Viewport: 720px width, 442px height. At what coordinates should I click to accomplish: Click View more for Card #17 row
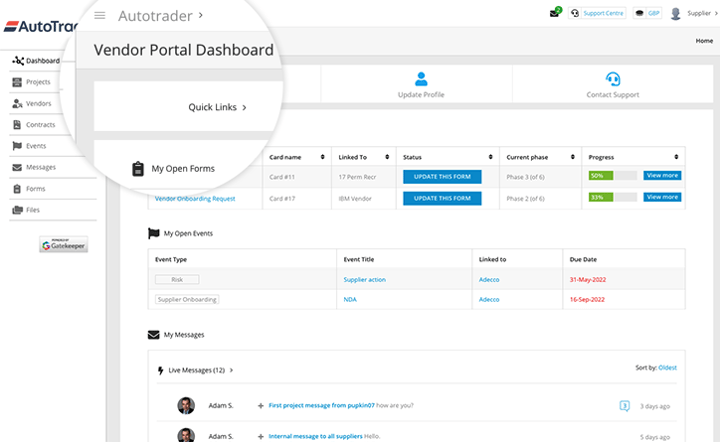[662, 197]
